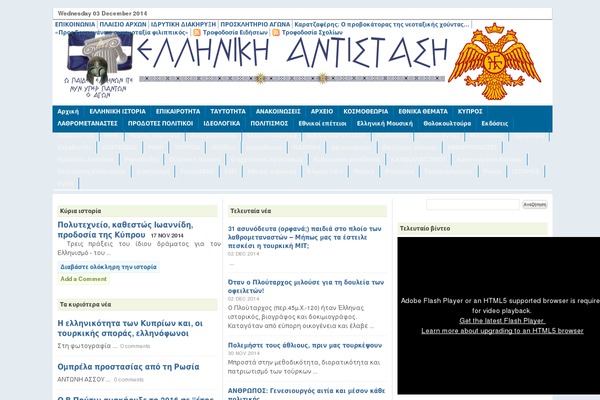The image size is (600, 400).
Task: Open the Τροφοδοσία Ειδήσεων feed link
Action: pos(235,33)
